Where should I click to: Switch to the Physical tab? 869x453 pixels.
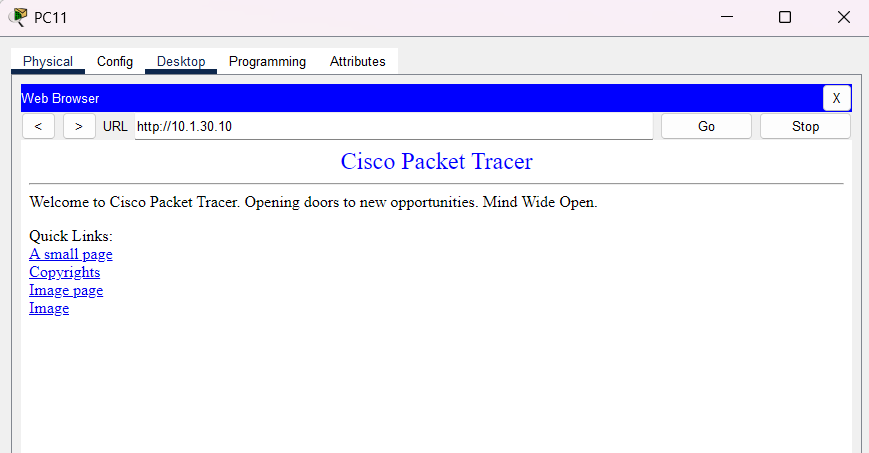48,61
